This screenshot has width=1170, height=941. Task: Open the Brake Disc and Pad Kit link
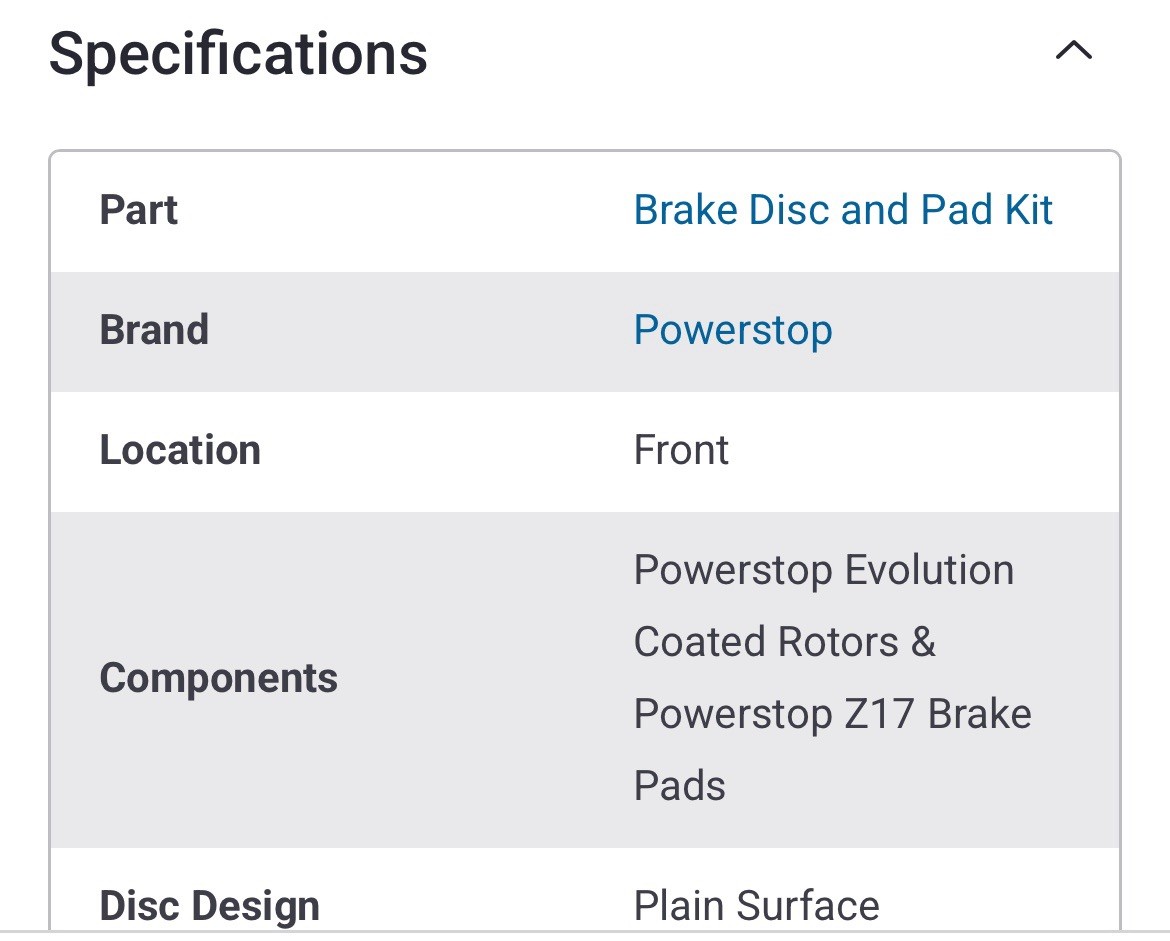point(842,210)
